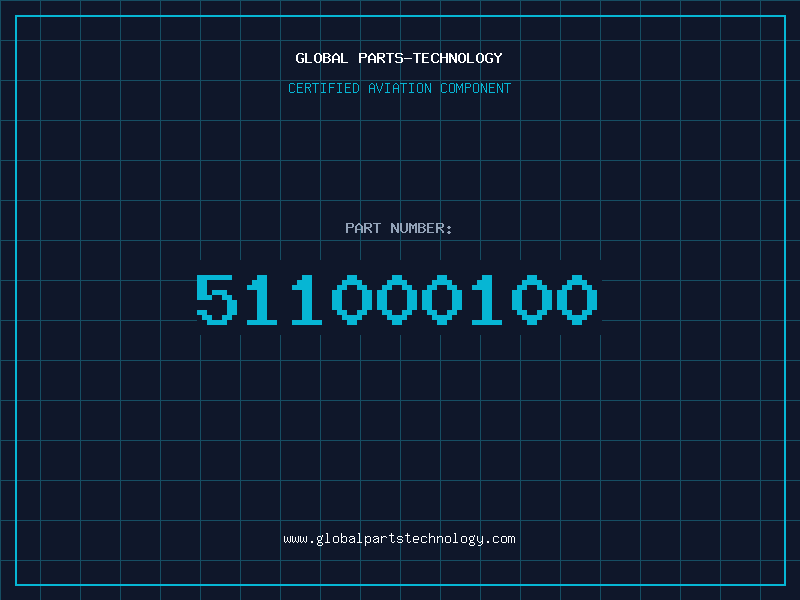Select the CERTIFIED AVIATION COMPONENT subtitle

click(x=399, y=88)
